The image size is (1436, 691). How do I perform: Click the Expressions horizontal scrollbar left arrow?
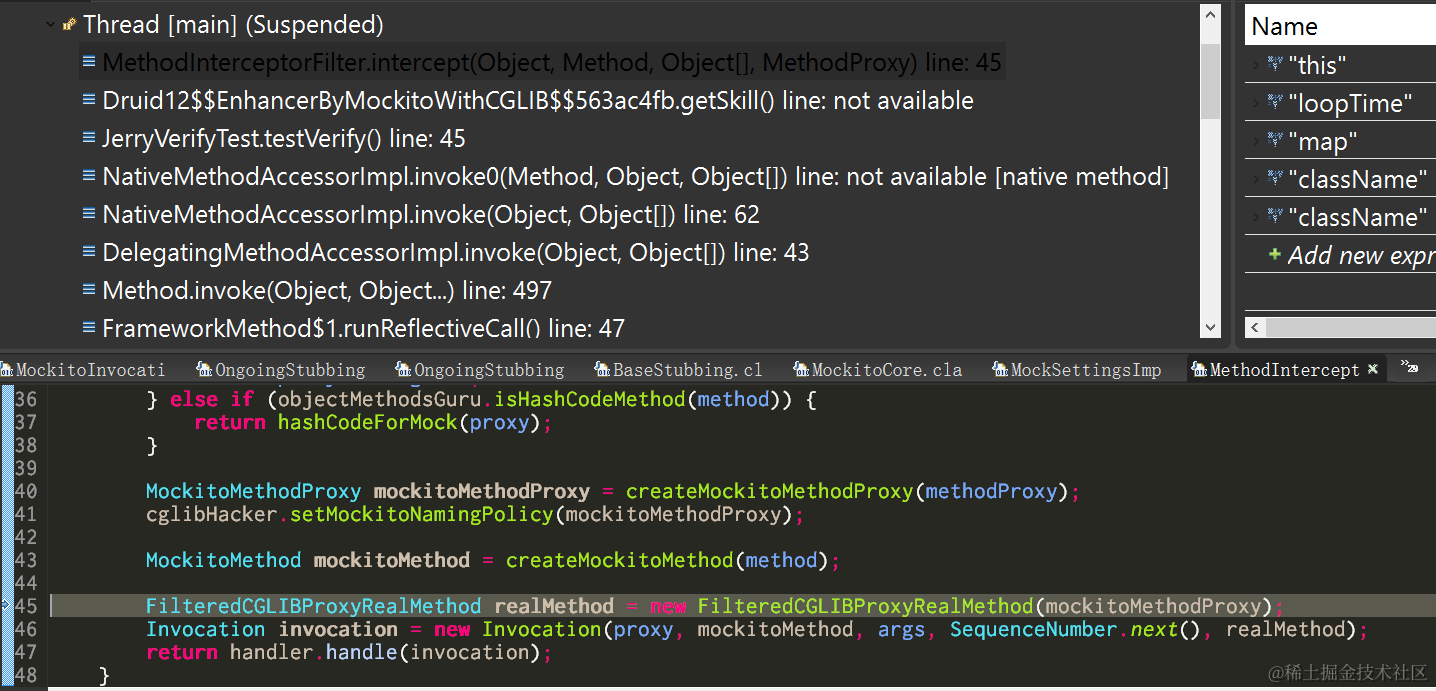1254,327
